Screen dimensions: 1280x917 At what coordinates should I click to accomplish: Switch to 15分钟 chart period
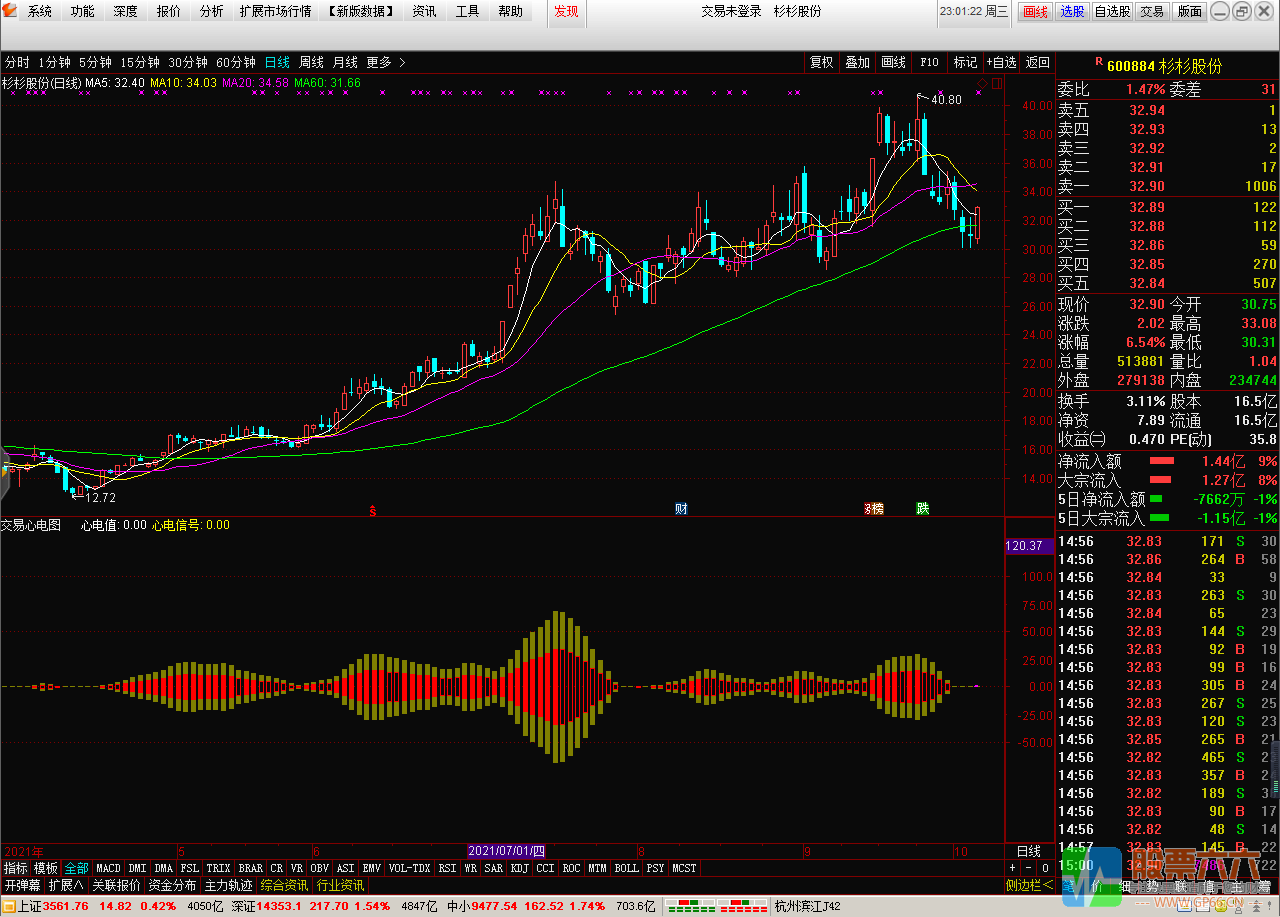pyautogui.click(x=140, y=62)
